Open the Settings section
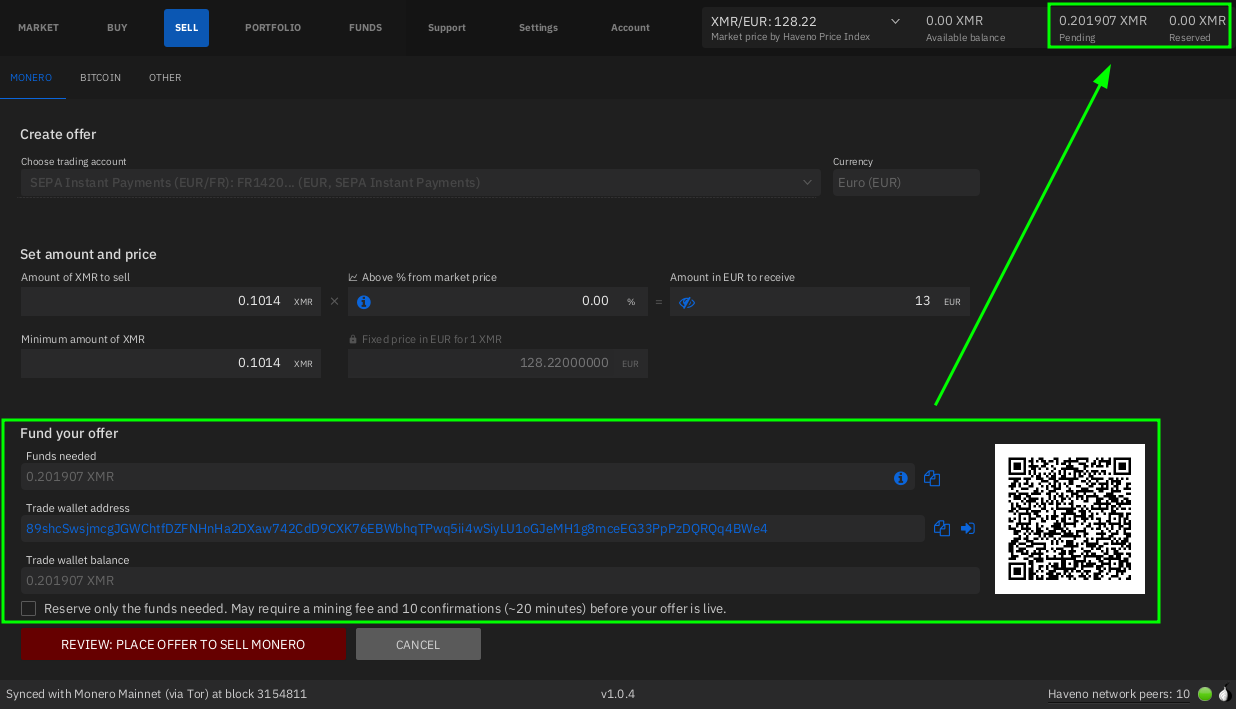The width and height of the screenshot is (1236, 709). [538, 28]
